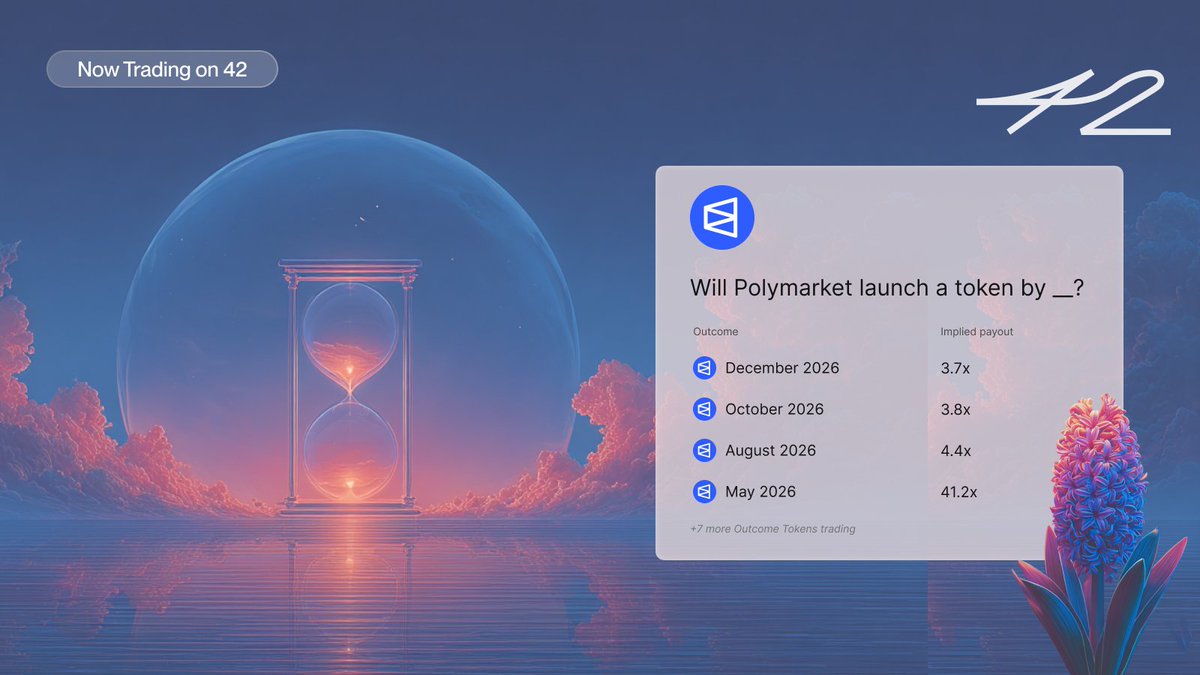Viewport: 1200px width, 675px height.
Task: Click the Will Polymarket launch a token title
Action: (x=887, y=288)
